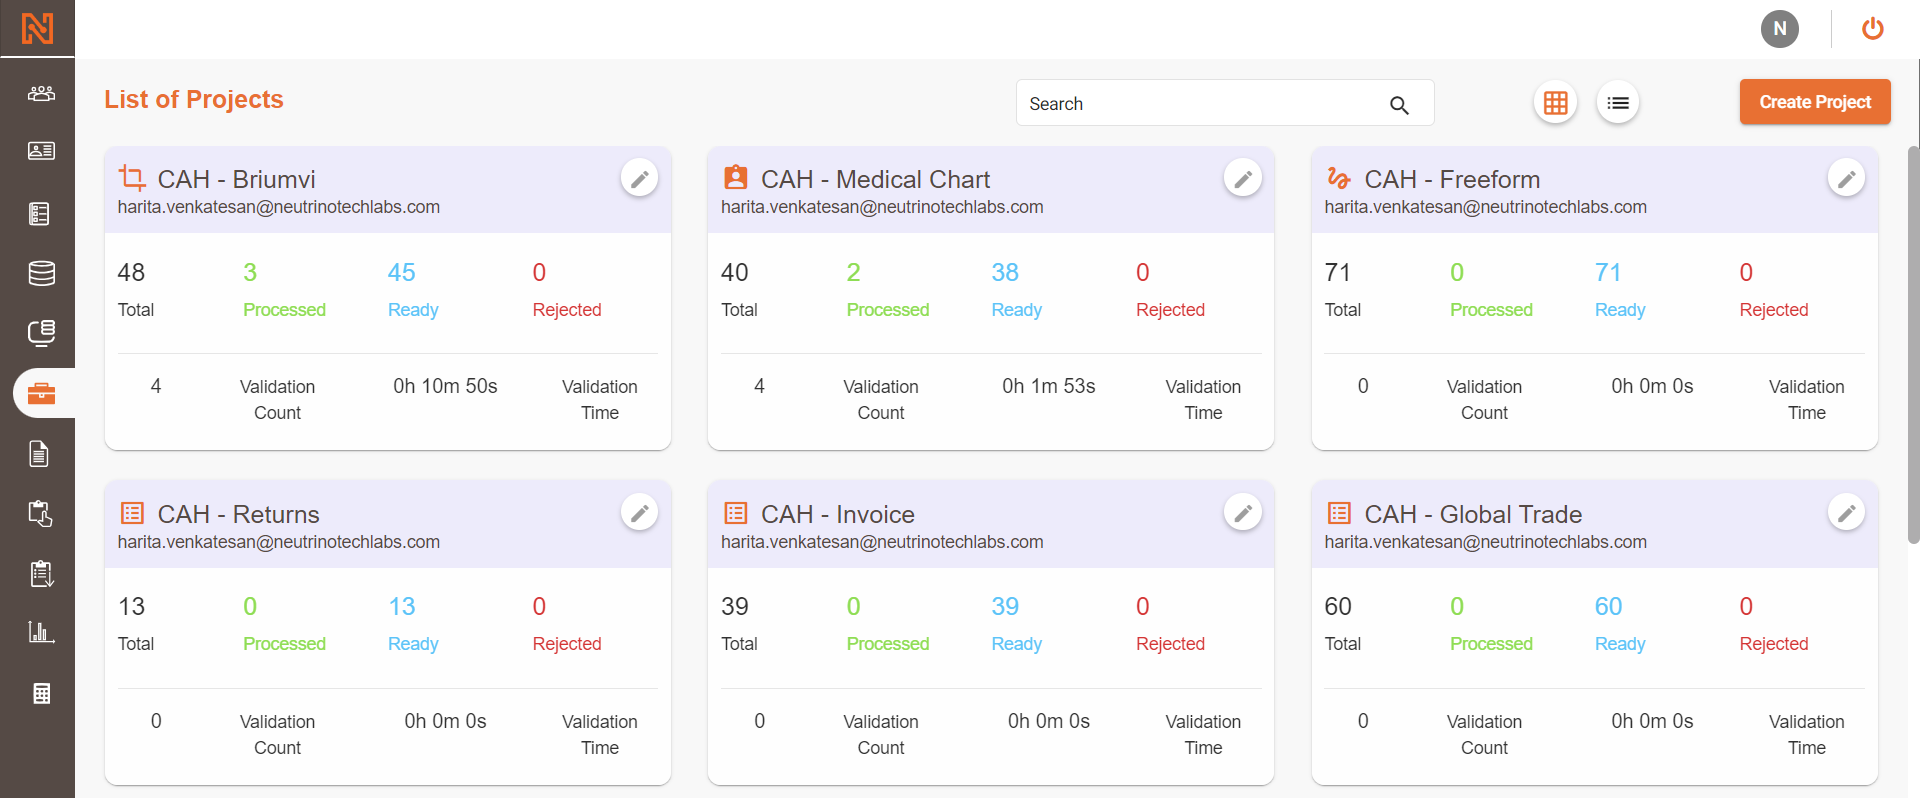The image size is (1920, 798).
Task: Edit the CAH - Medical Chart project
Action: [x=1242, y=179]
